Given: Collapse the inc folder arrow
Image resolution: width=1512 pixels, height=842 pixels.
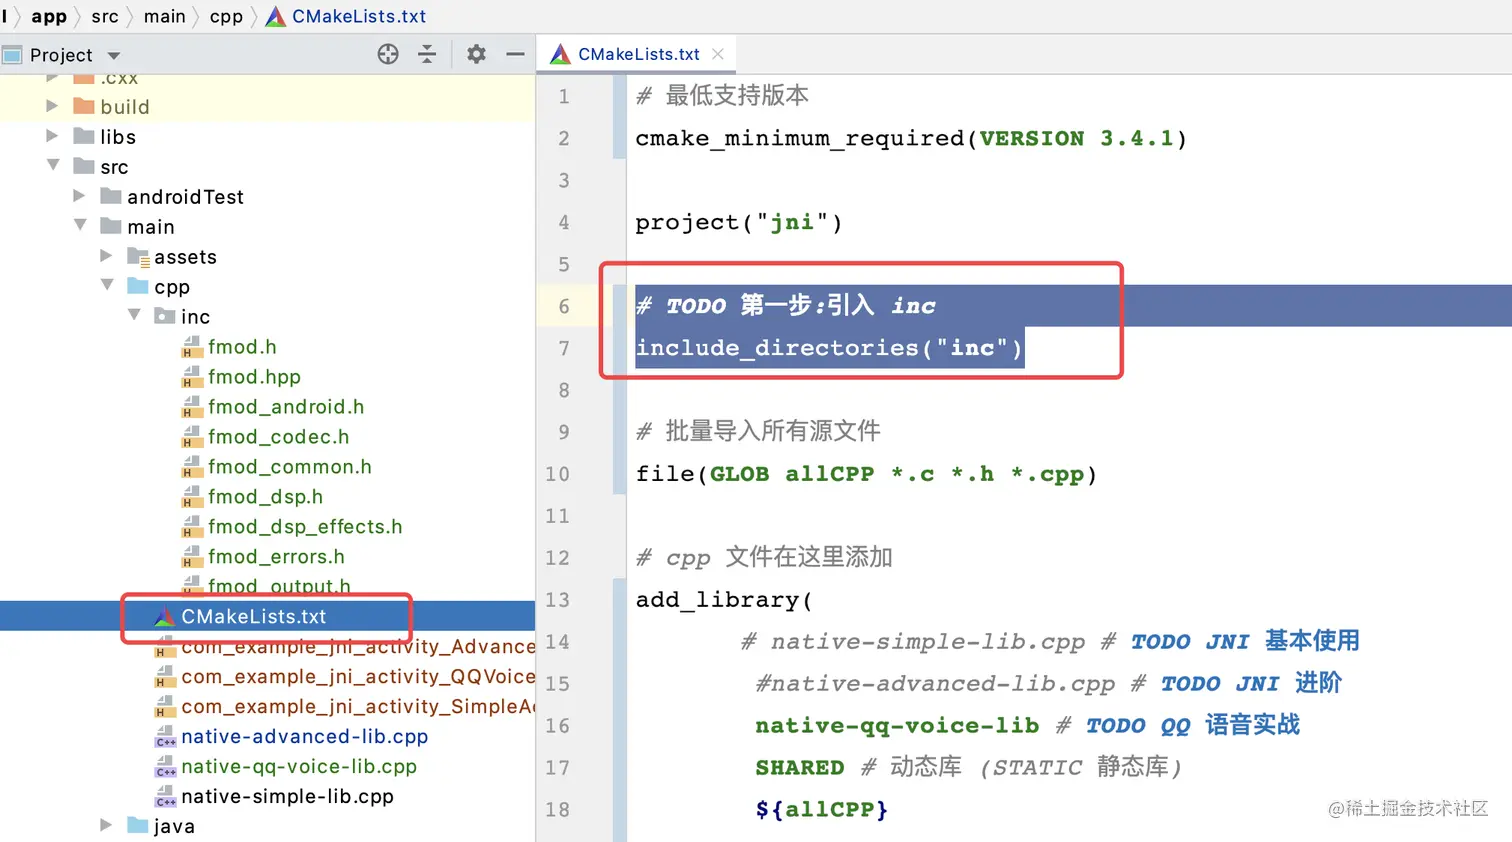Looking at the screenshot, I should (x=134, y=315).
